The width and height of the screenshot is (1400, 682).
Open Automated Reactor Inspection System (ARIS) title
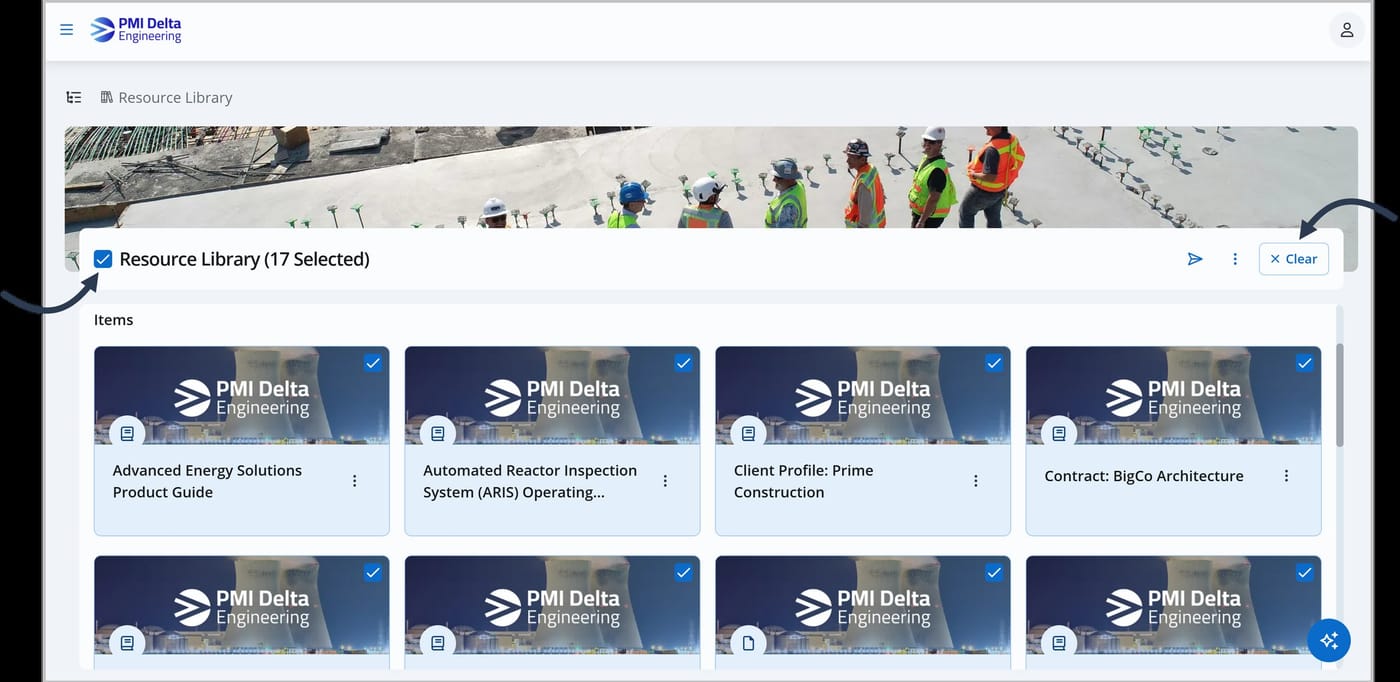(530, 481)
